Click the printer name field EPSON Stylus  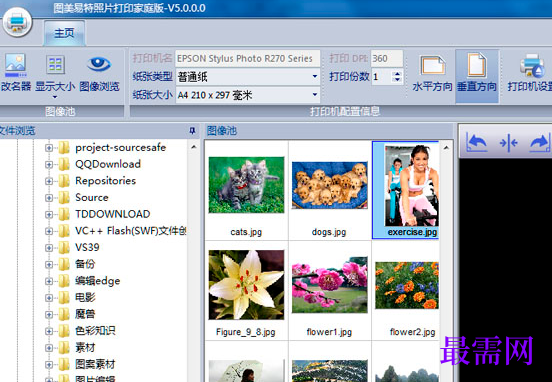(x=248, y=58)
